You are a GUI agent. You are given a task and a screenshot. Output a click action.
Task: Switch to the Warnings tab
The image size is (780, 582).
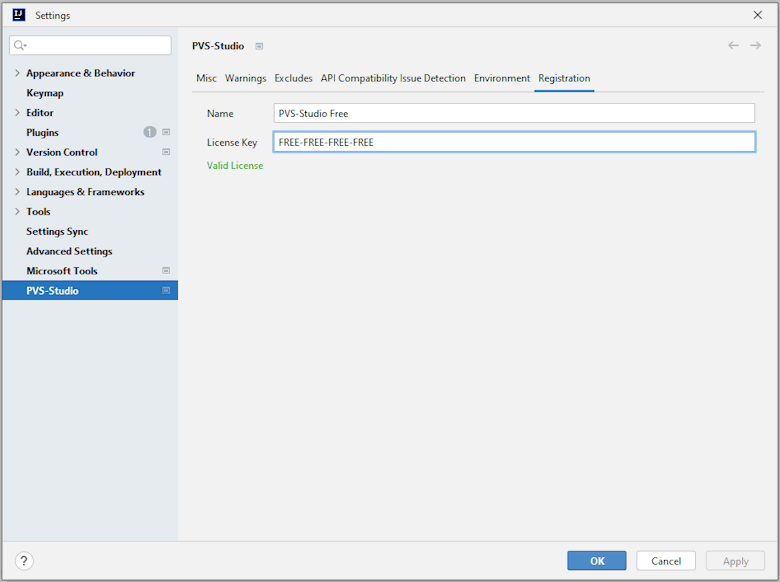(245, 78)
